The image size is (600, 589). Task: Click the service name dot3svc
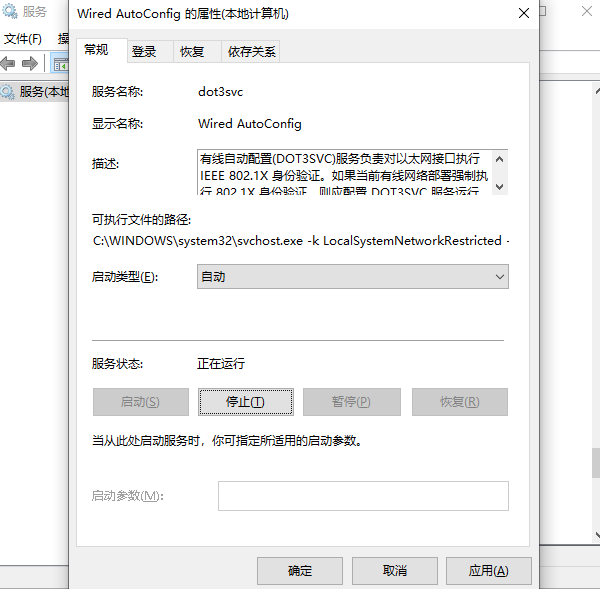pyautogui.click(x=220, y=92)
